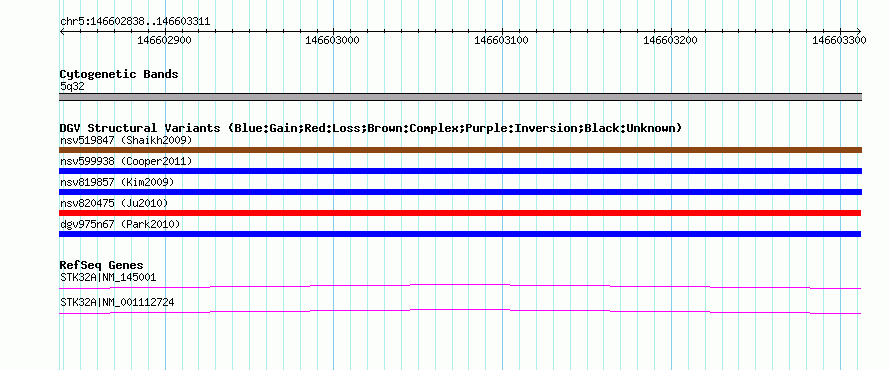Click the magenta STK32A|NM_145001 transcript line
This screenshot has width=890, height=370.
click(460, 287)
